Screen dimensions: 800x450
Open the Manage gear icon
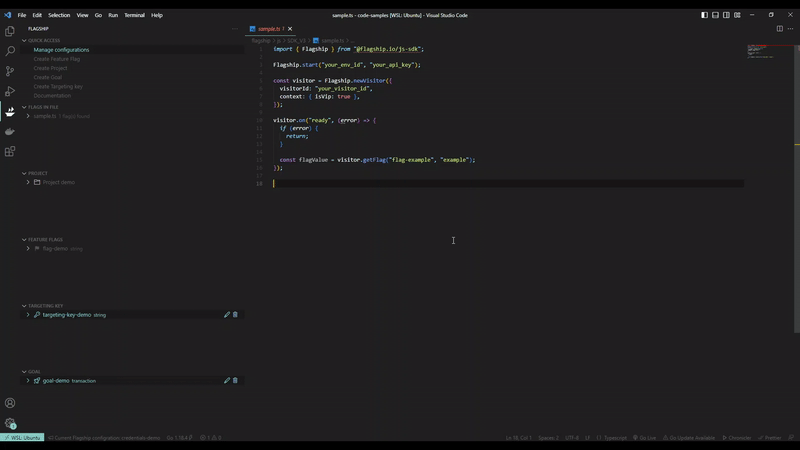pos(10,423)
